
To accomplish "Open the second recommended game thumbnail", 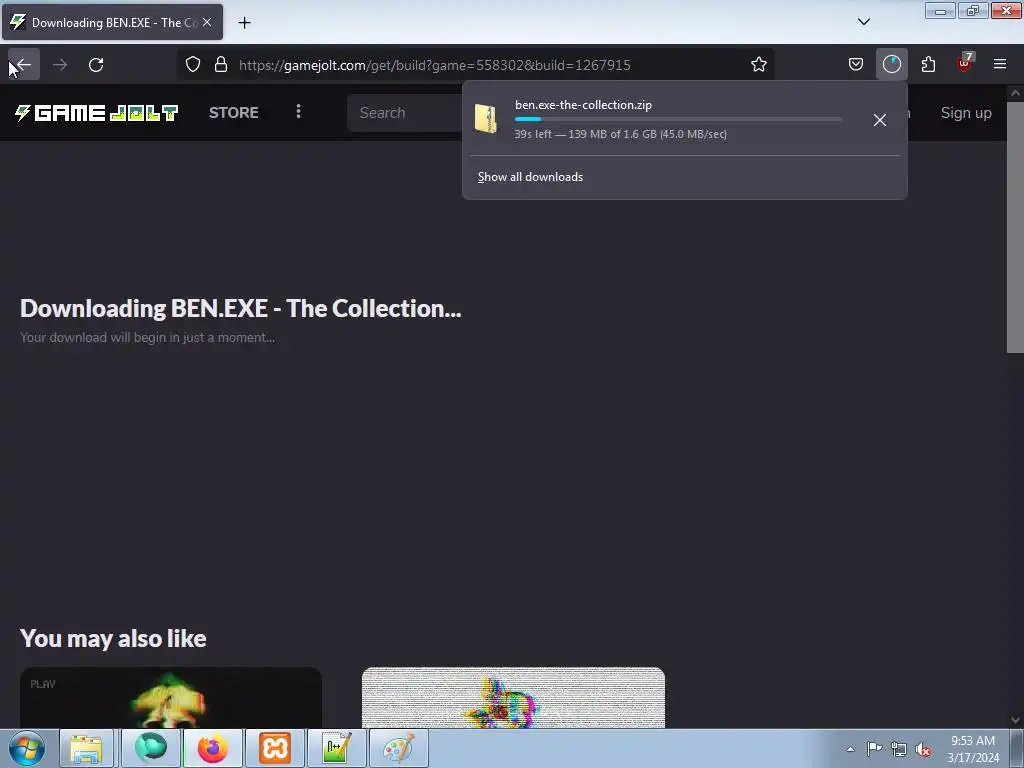I will point(513,697).
